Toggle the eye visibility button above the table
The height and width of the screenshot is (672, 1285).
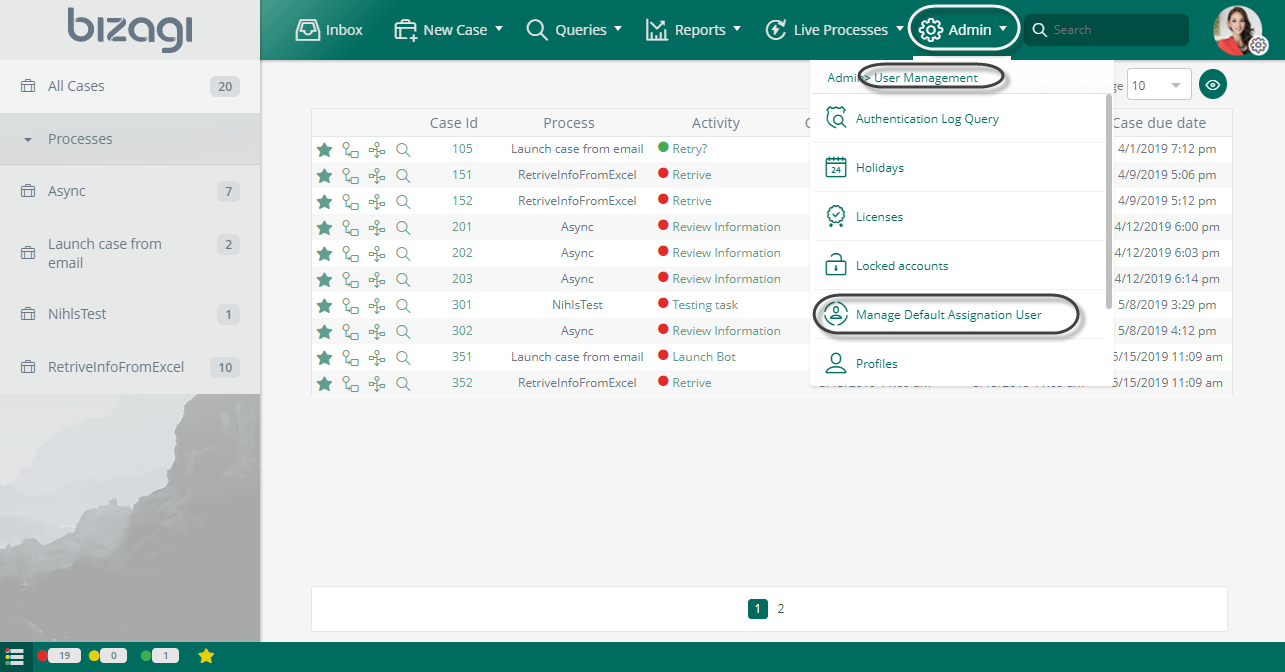point(1213,85)
